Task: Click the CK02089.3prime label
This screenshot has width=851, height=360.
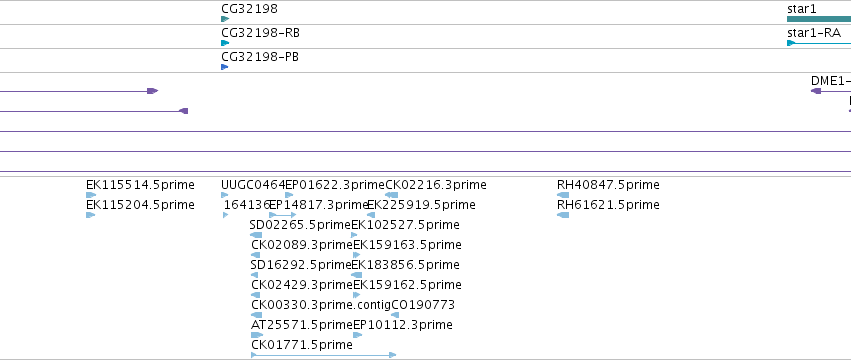Action: 302,245
